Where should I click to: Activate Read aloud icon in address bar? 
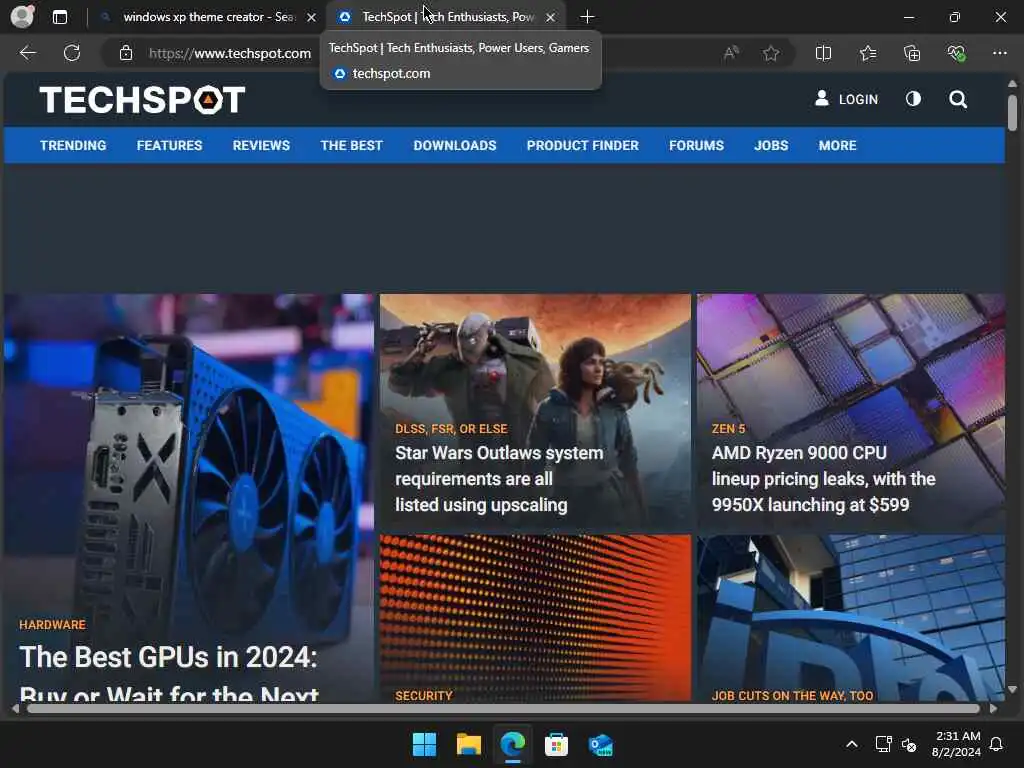coord(731,53)
